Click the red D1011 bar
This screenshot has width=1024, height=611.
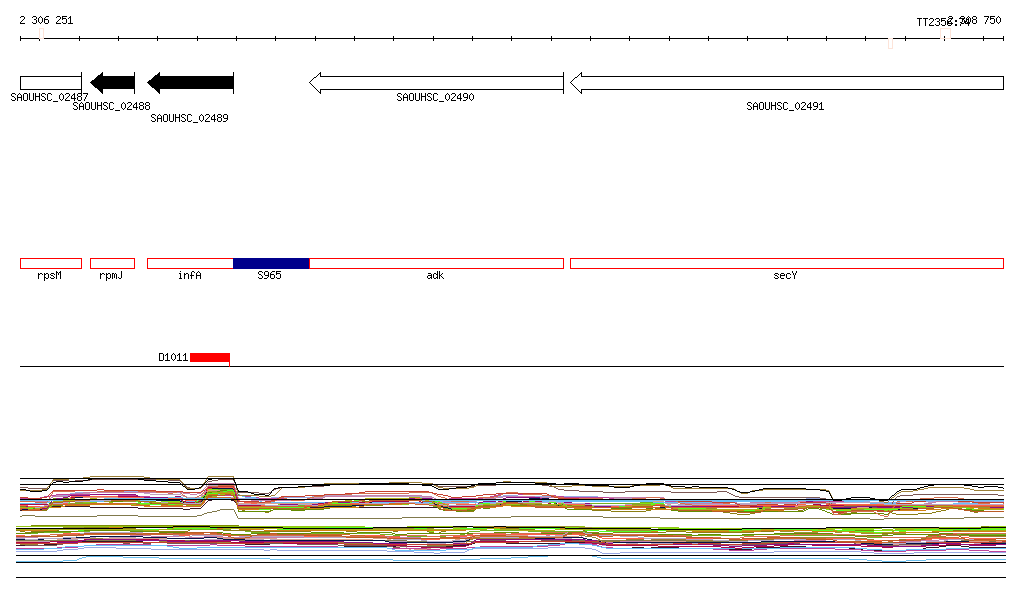(210, 357)
